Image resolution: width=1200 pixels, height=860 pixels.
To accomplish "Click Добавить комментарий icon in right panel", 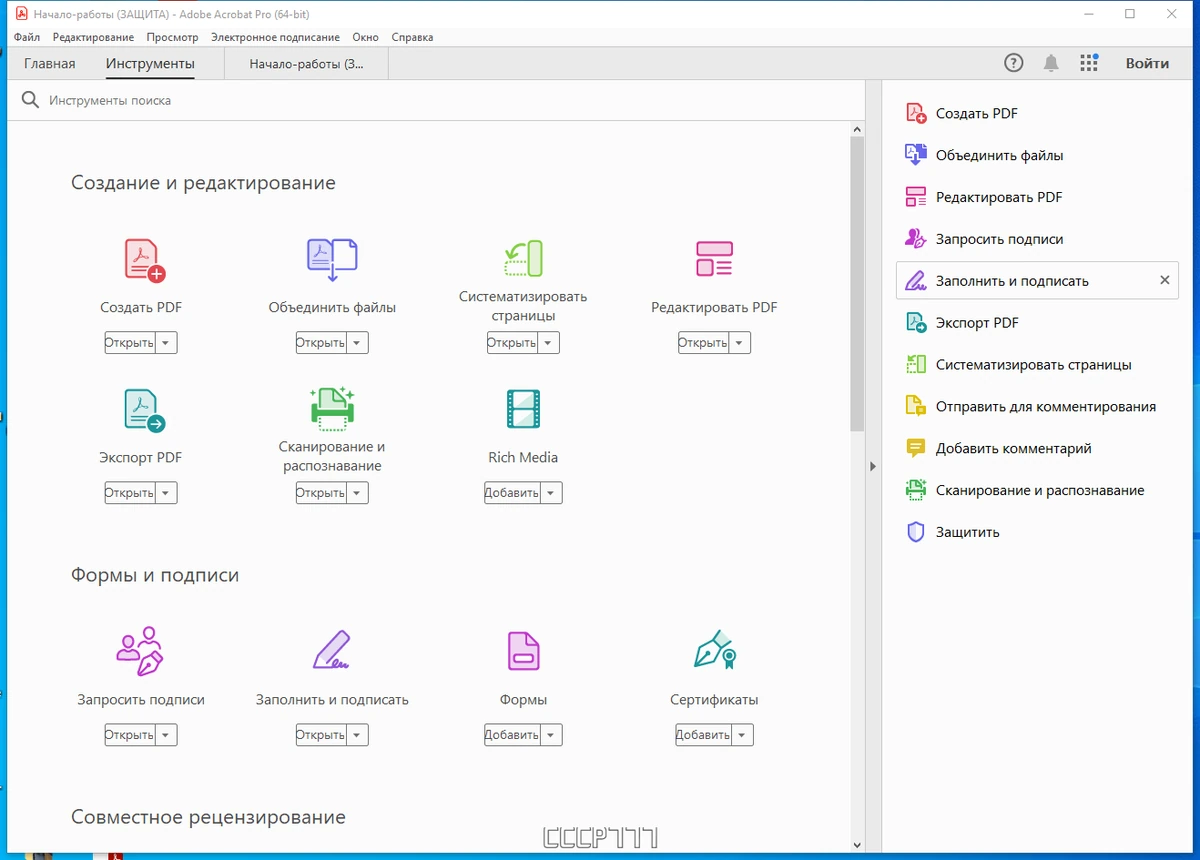I will (915, 448).
